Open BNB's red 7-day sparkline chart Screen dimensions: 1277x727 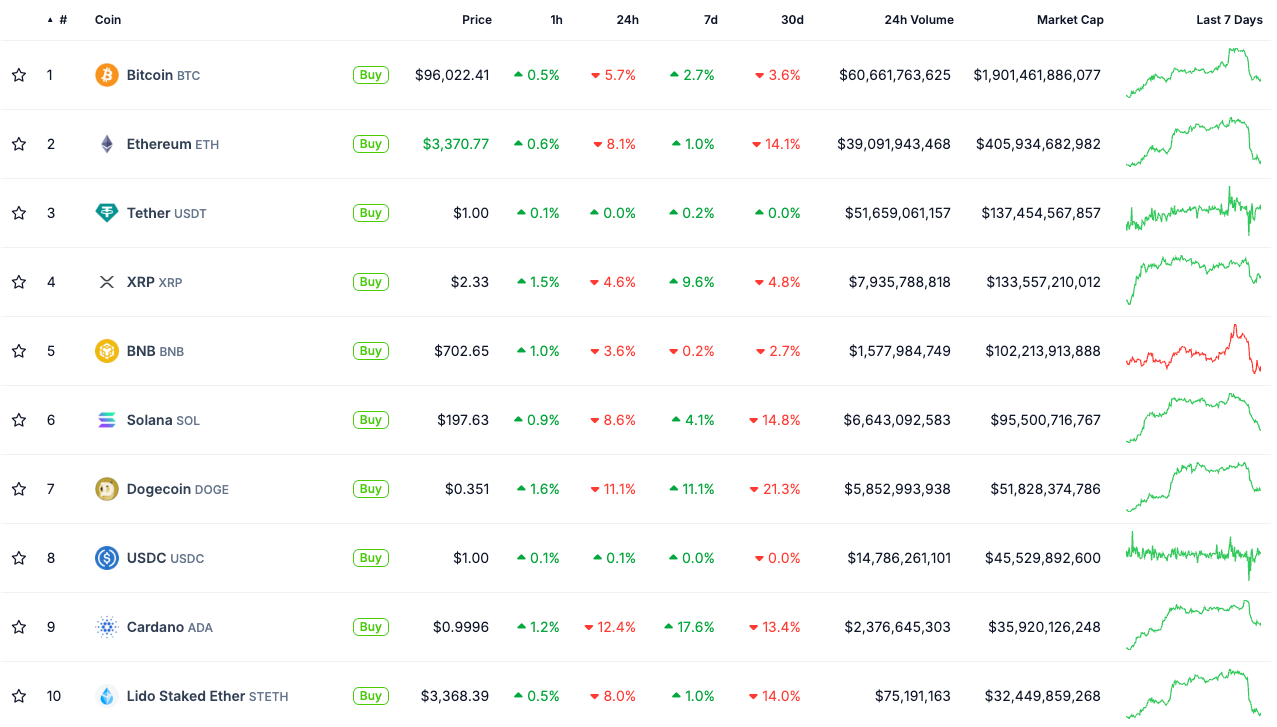point(1193,348)
